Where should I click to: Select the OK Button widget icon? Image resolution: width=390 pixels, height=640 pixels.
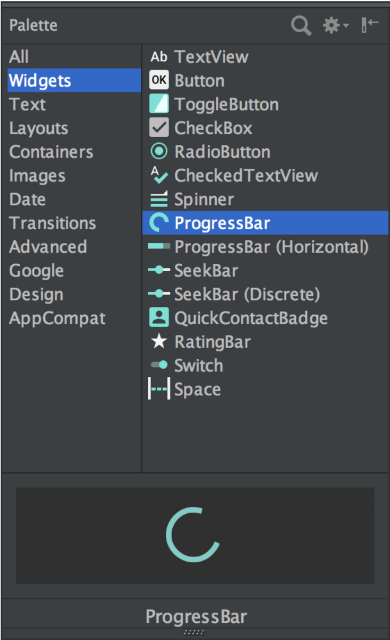point(159,80)
